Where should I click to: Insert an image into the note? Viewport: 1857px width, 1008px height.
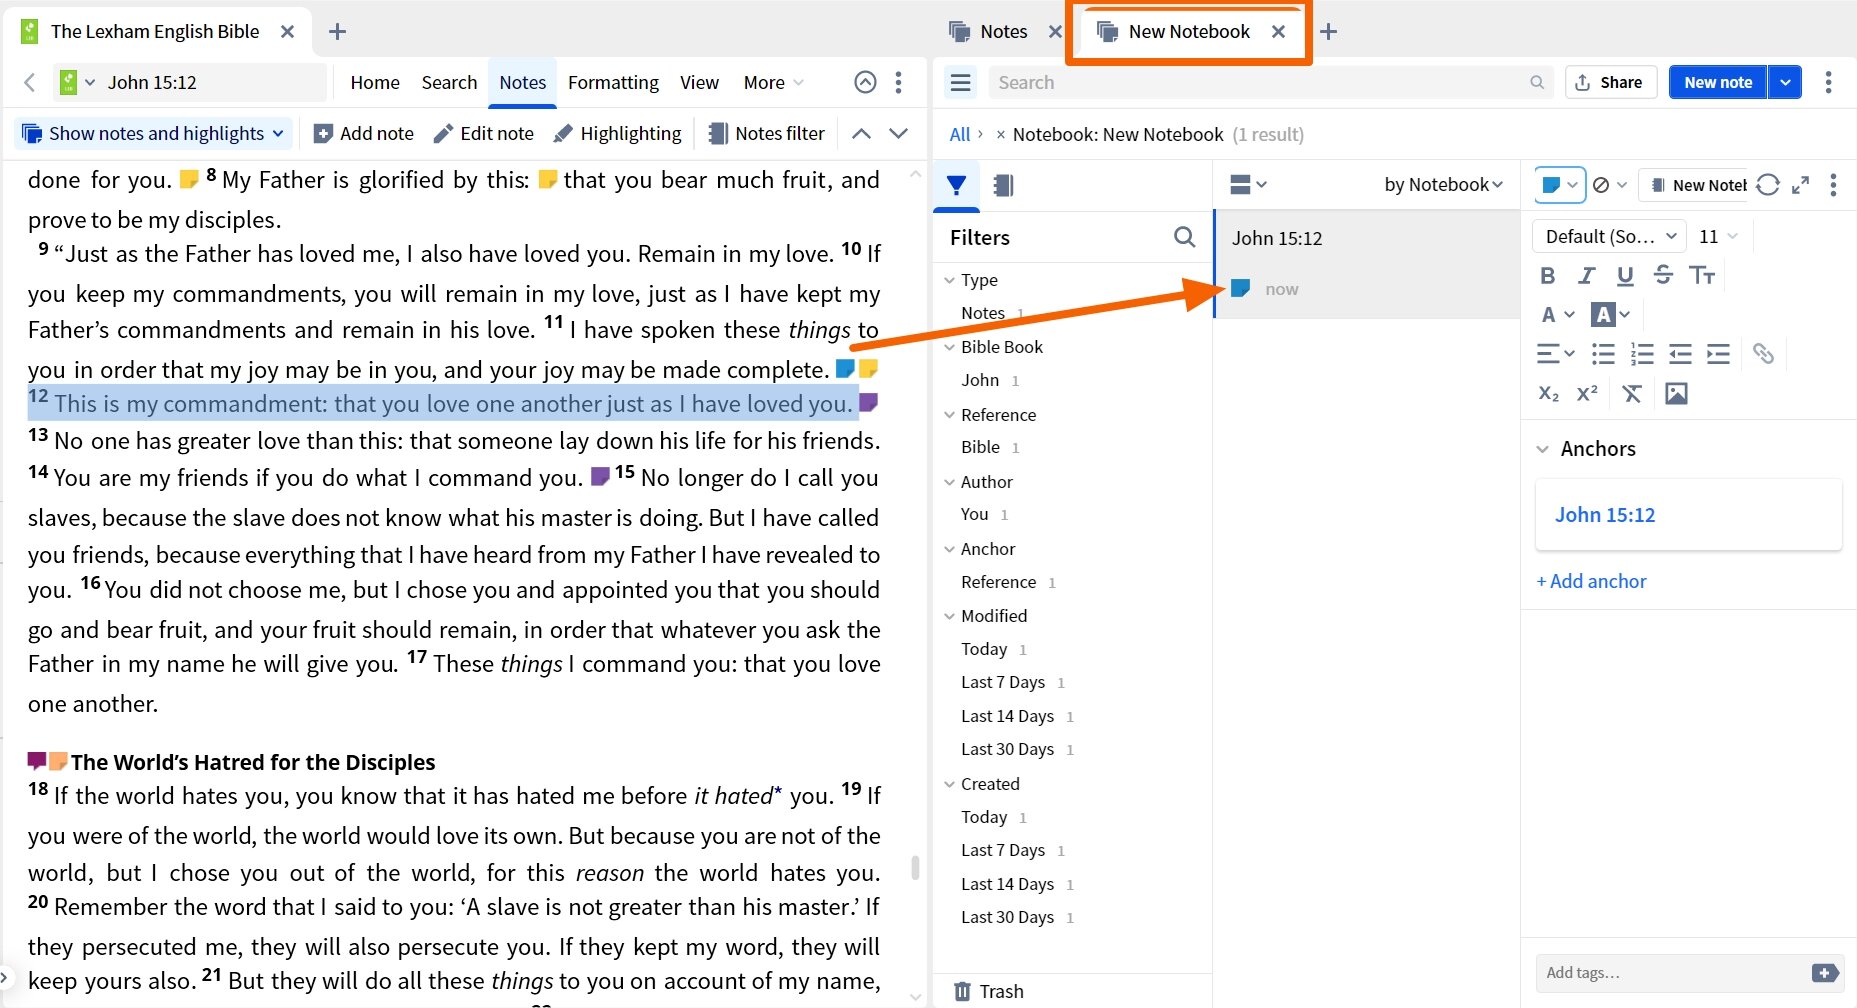(x=1676, y=393)
